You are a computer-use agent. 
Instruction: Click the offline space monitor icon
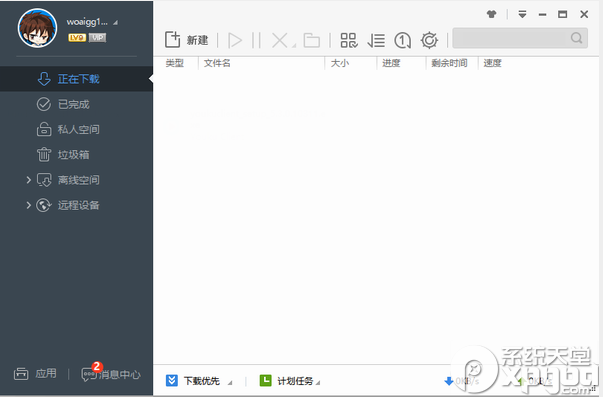click(44, 180)
